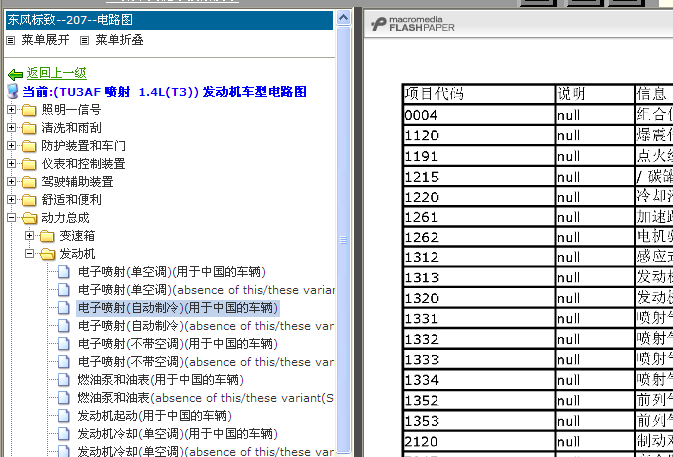Screen dimensions: 673x457
Task: Click table cell with code 2120
Action: (479, 442)
